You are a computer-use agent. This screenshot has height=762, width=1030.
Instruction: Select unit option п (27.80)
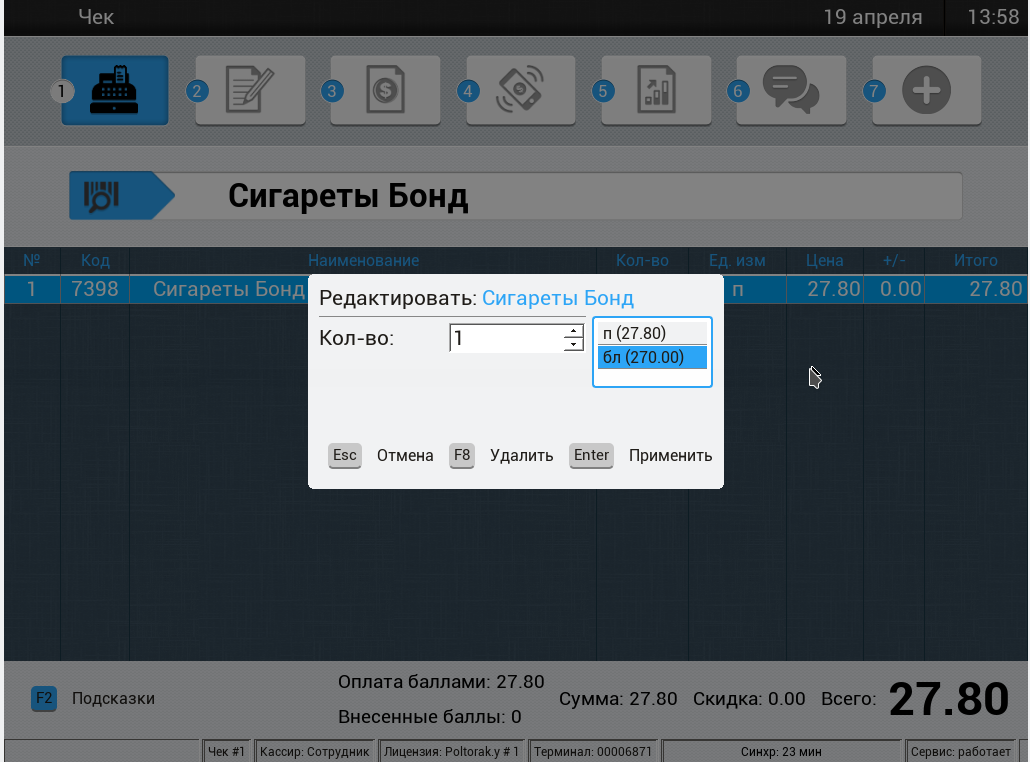pos(652,333)
